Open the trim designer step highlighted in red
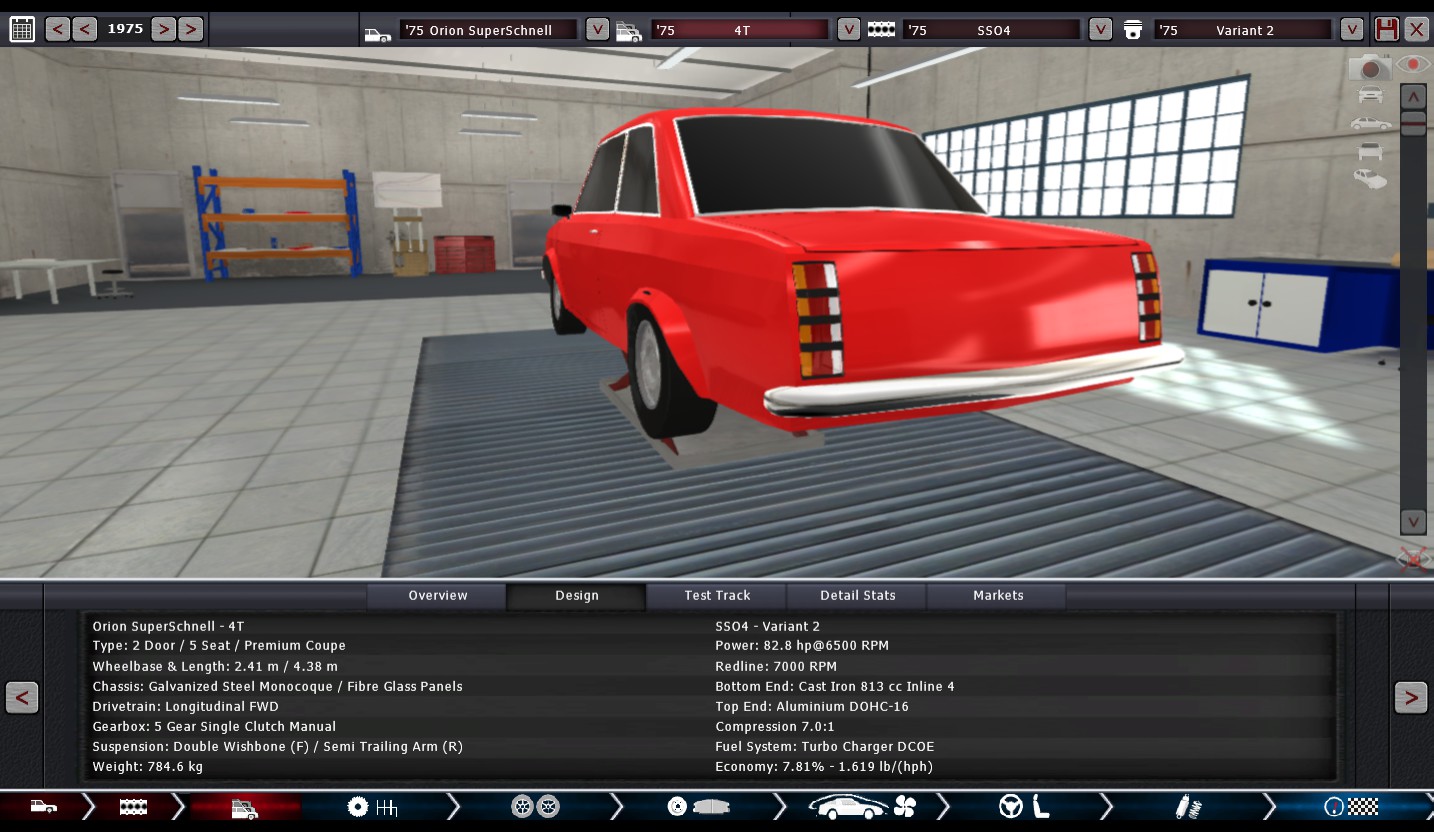This screenshot has height=832, width=1434. click(x=245, y=807)
